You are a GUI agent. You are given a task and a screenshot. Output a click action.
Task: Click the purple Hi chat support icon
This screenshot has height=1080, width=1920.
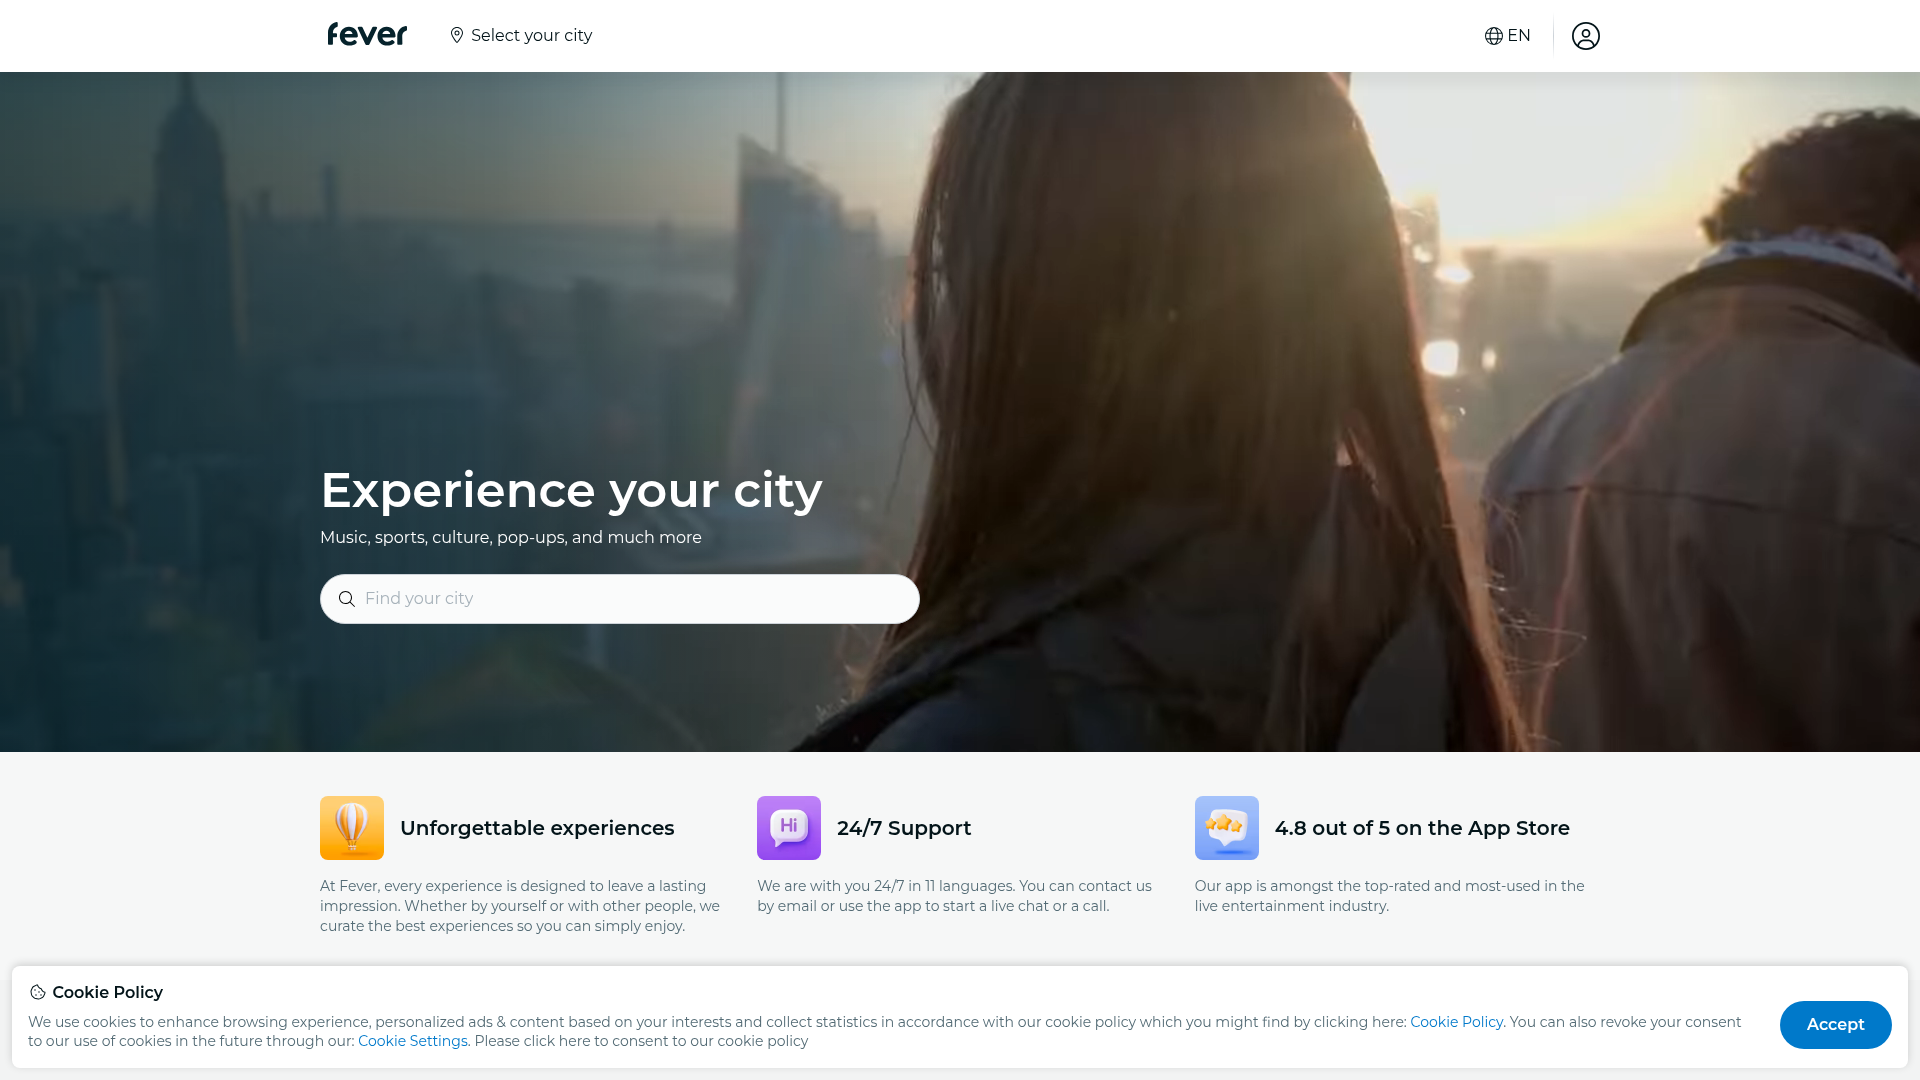(788, 828)
